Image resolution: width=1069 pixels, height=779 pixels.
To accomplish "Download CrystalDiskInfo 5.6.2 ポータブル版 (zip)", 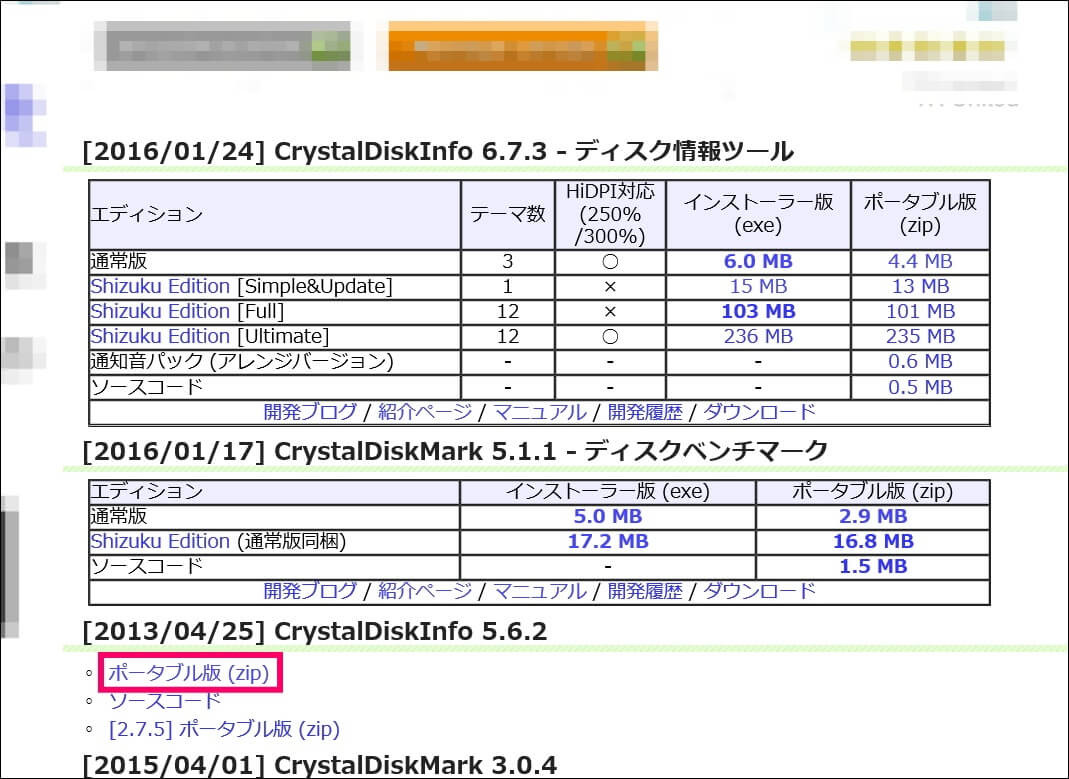I will 189,673.
